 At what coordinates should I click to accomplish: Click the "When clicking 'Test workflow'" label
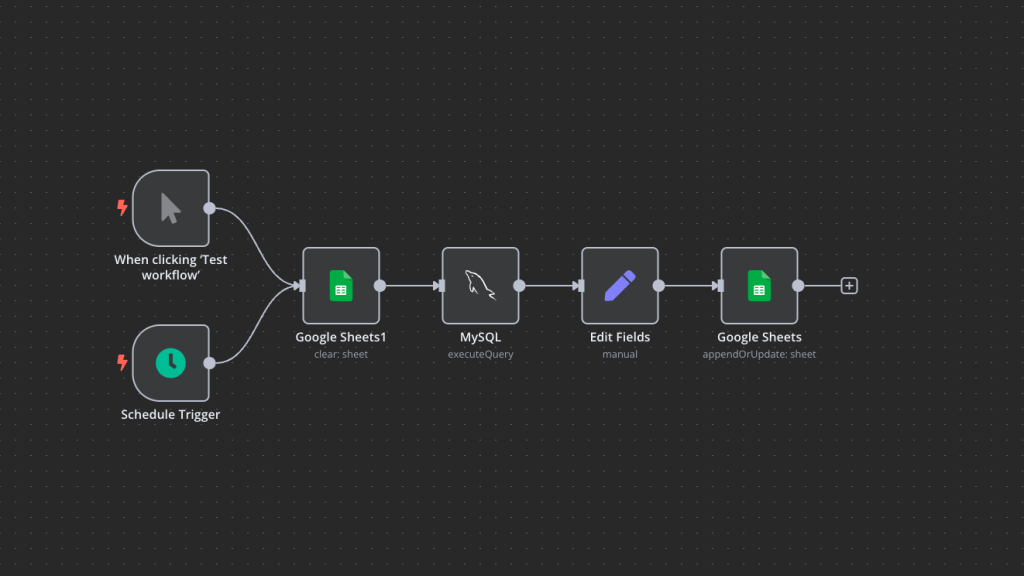click(171, 267)
